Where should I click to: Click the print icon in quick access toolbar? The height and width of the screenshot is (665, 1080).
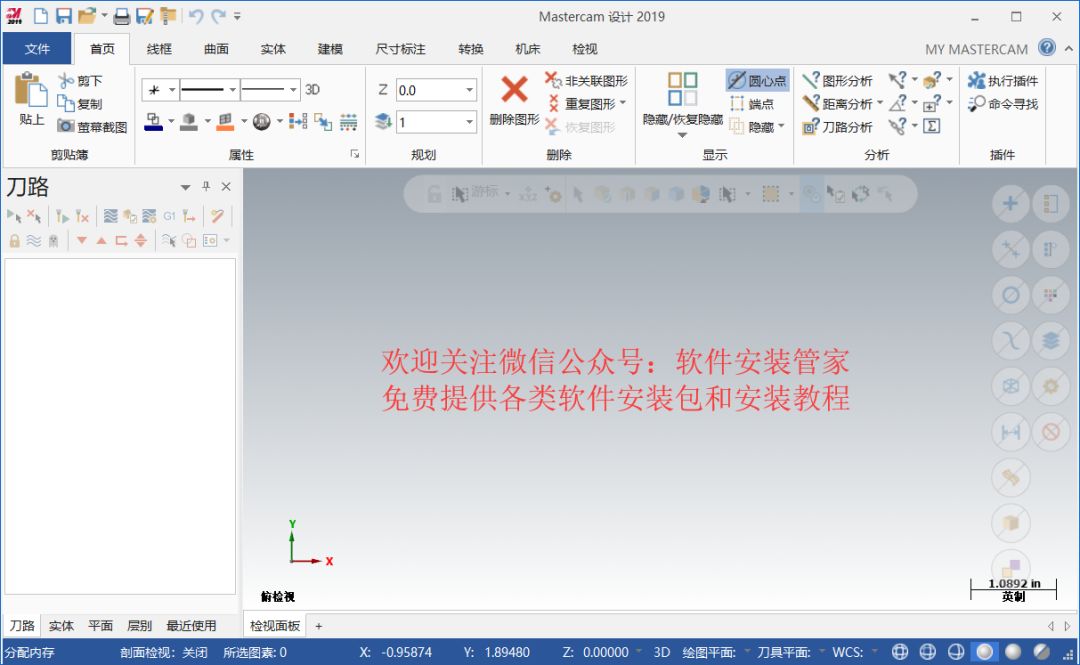tap(121, 16)
